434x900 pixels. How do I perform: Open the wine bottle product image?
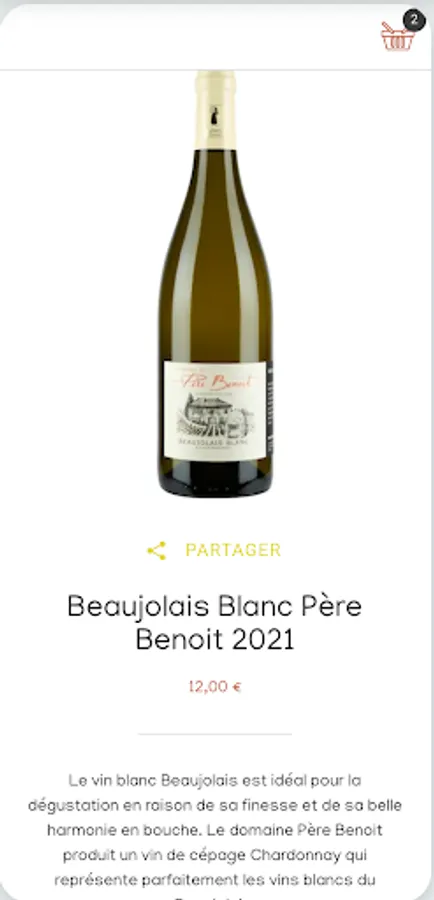click(x=215, y=284)
